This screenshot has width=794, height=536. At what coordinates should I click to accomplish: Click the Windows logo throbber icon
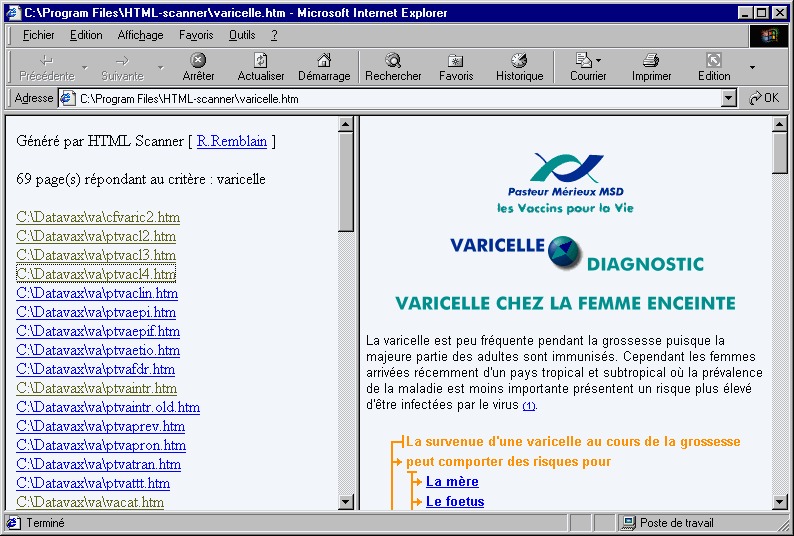[x=768, y=35]
